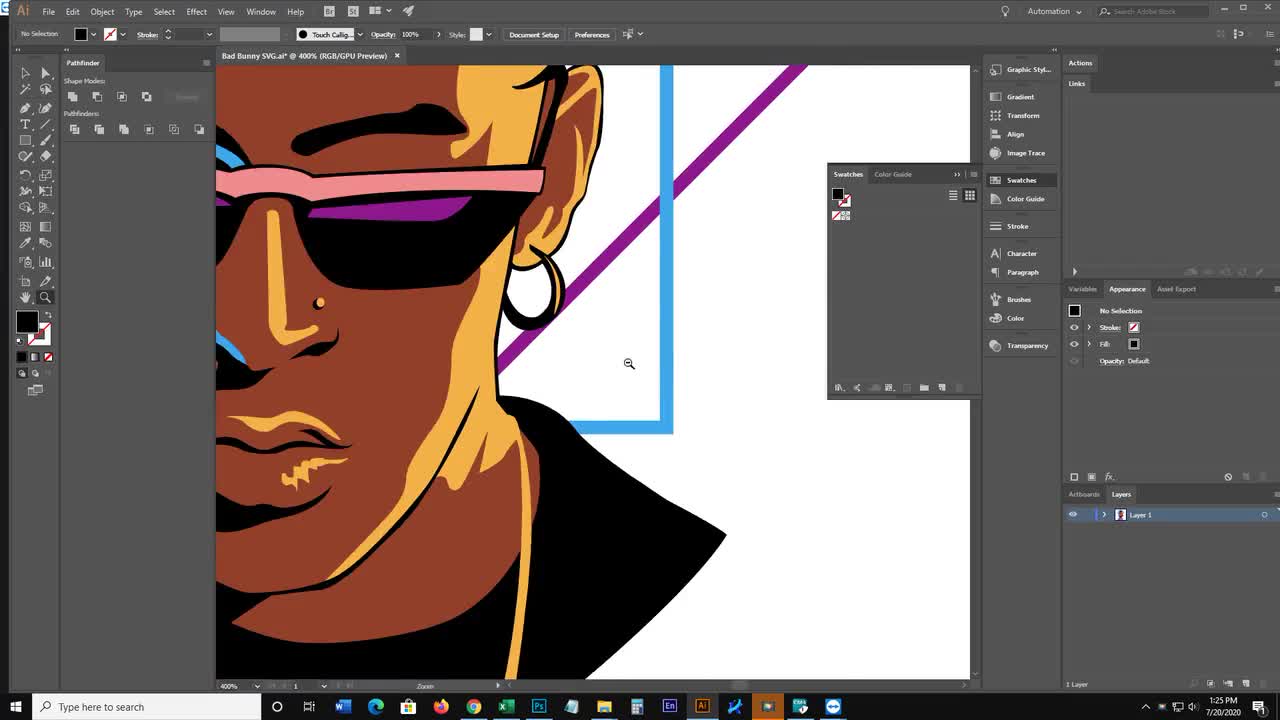Open Image Trace panel from dock

click(x=1018, y=153)
